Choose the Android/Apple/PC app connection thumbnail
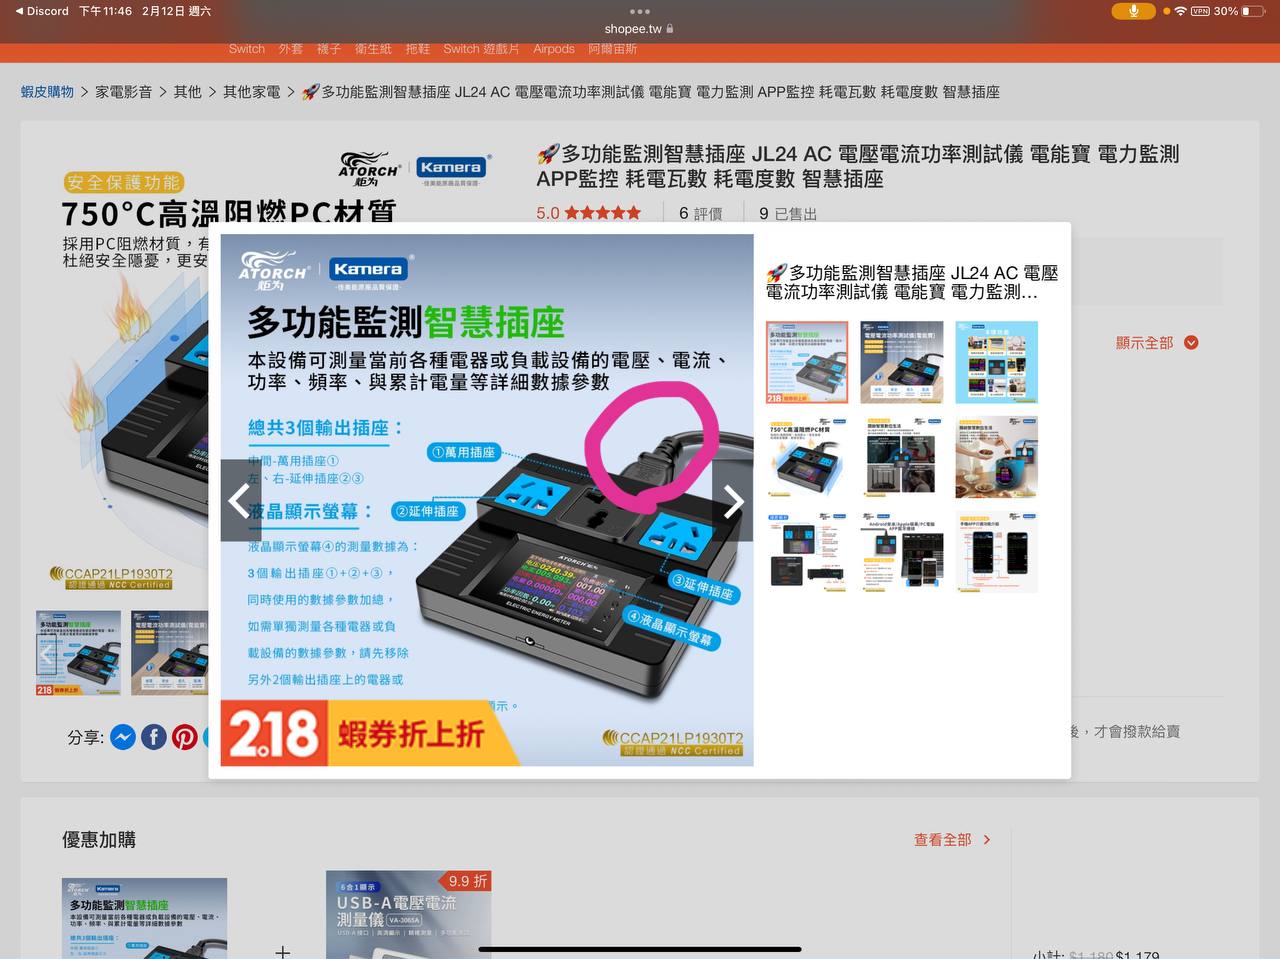The image size is (1280, 959). pos(901,552)
